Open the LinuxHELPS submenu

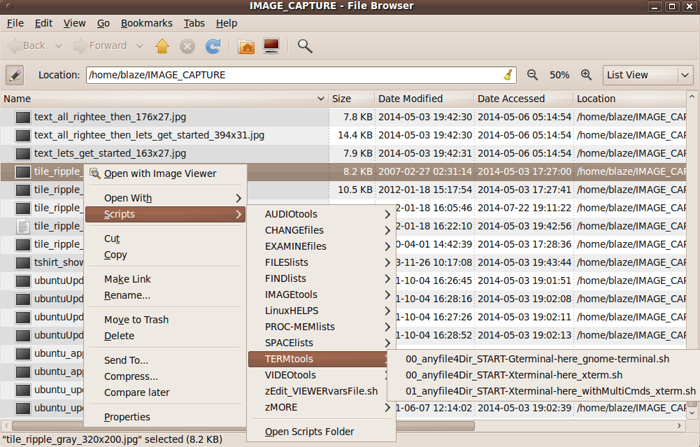(x=321, y=311)
